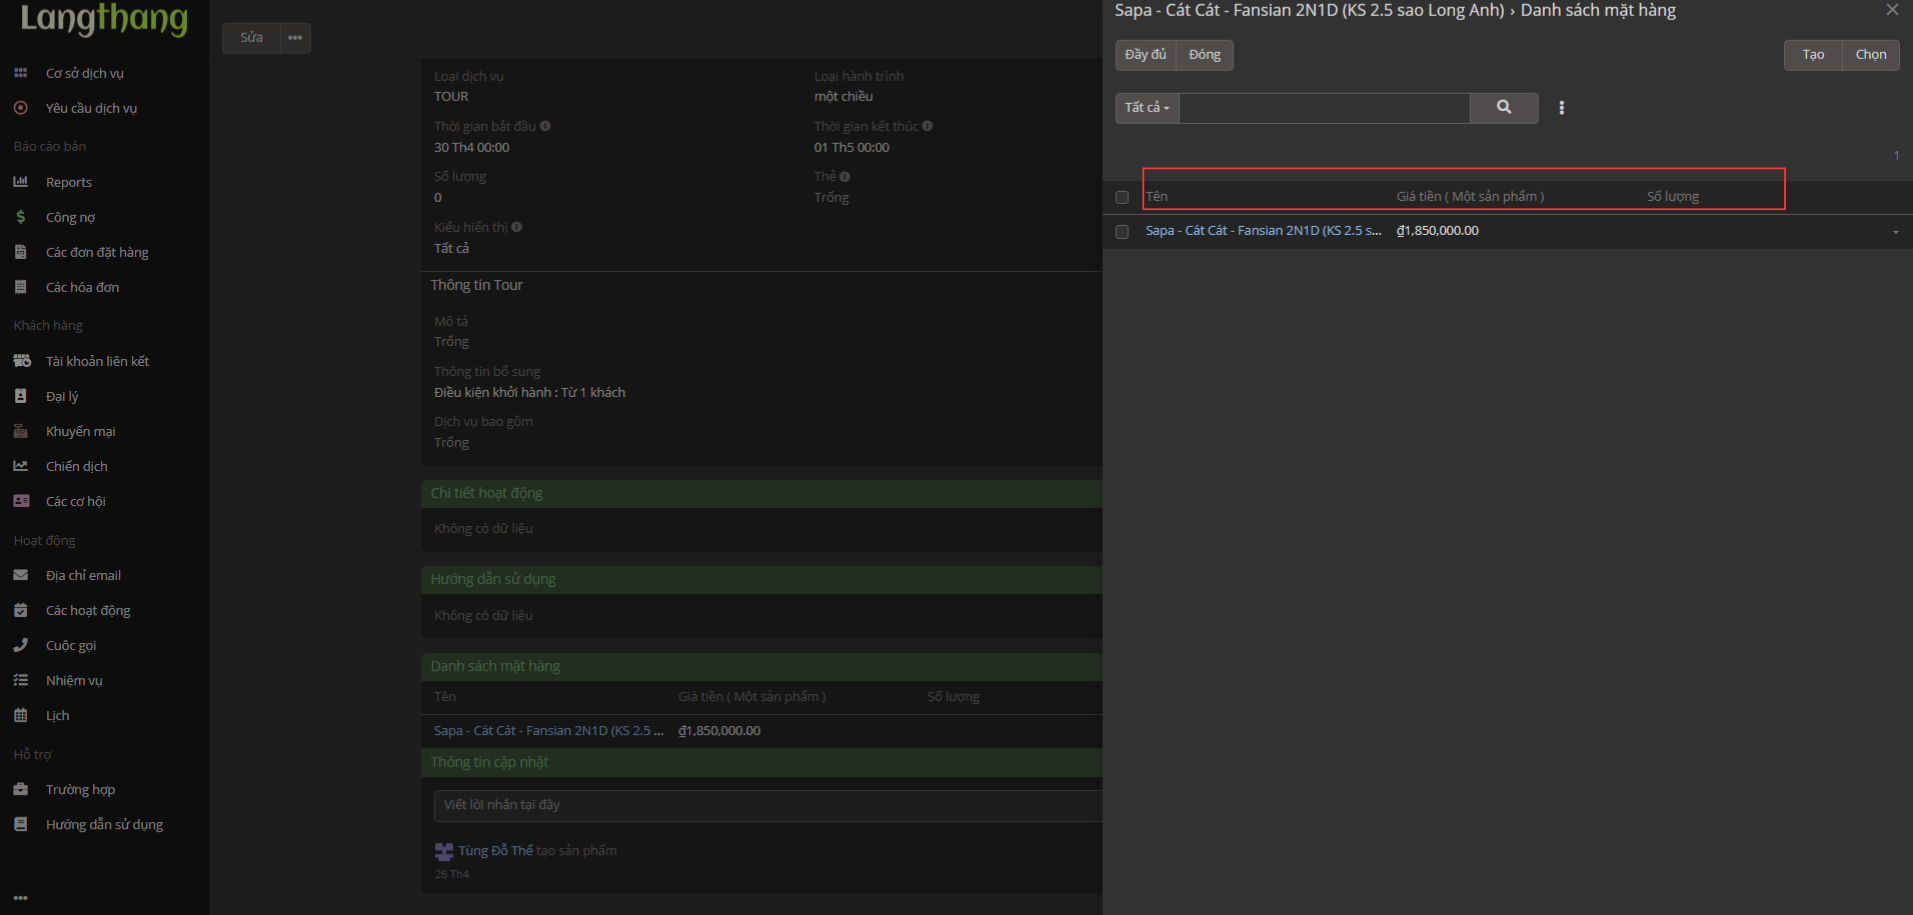This screenshot has height=915, width=1913.
Task: Open Công nợ in the sidebar
Action: (70, 217)
